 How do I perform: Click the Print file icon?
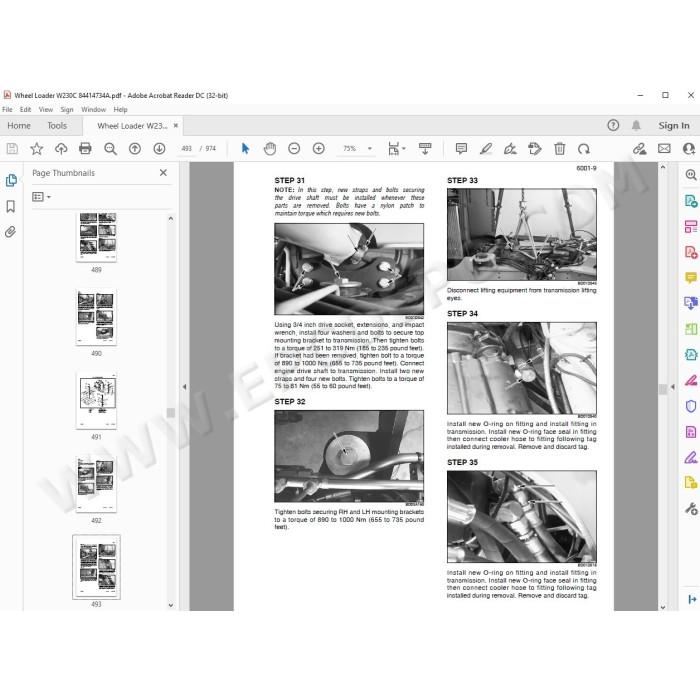pos(85,149)
